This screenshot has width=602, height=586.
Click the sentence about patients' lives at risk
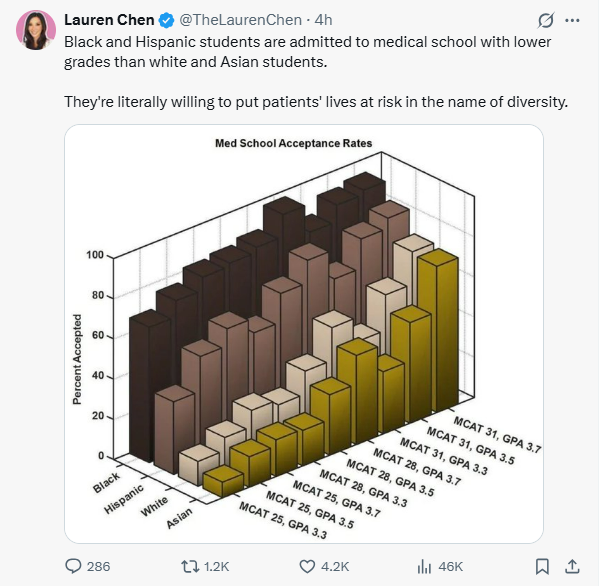pos(316,102)
